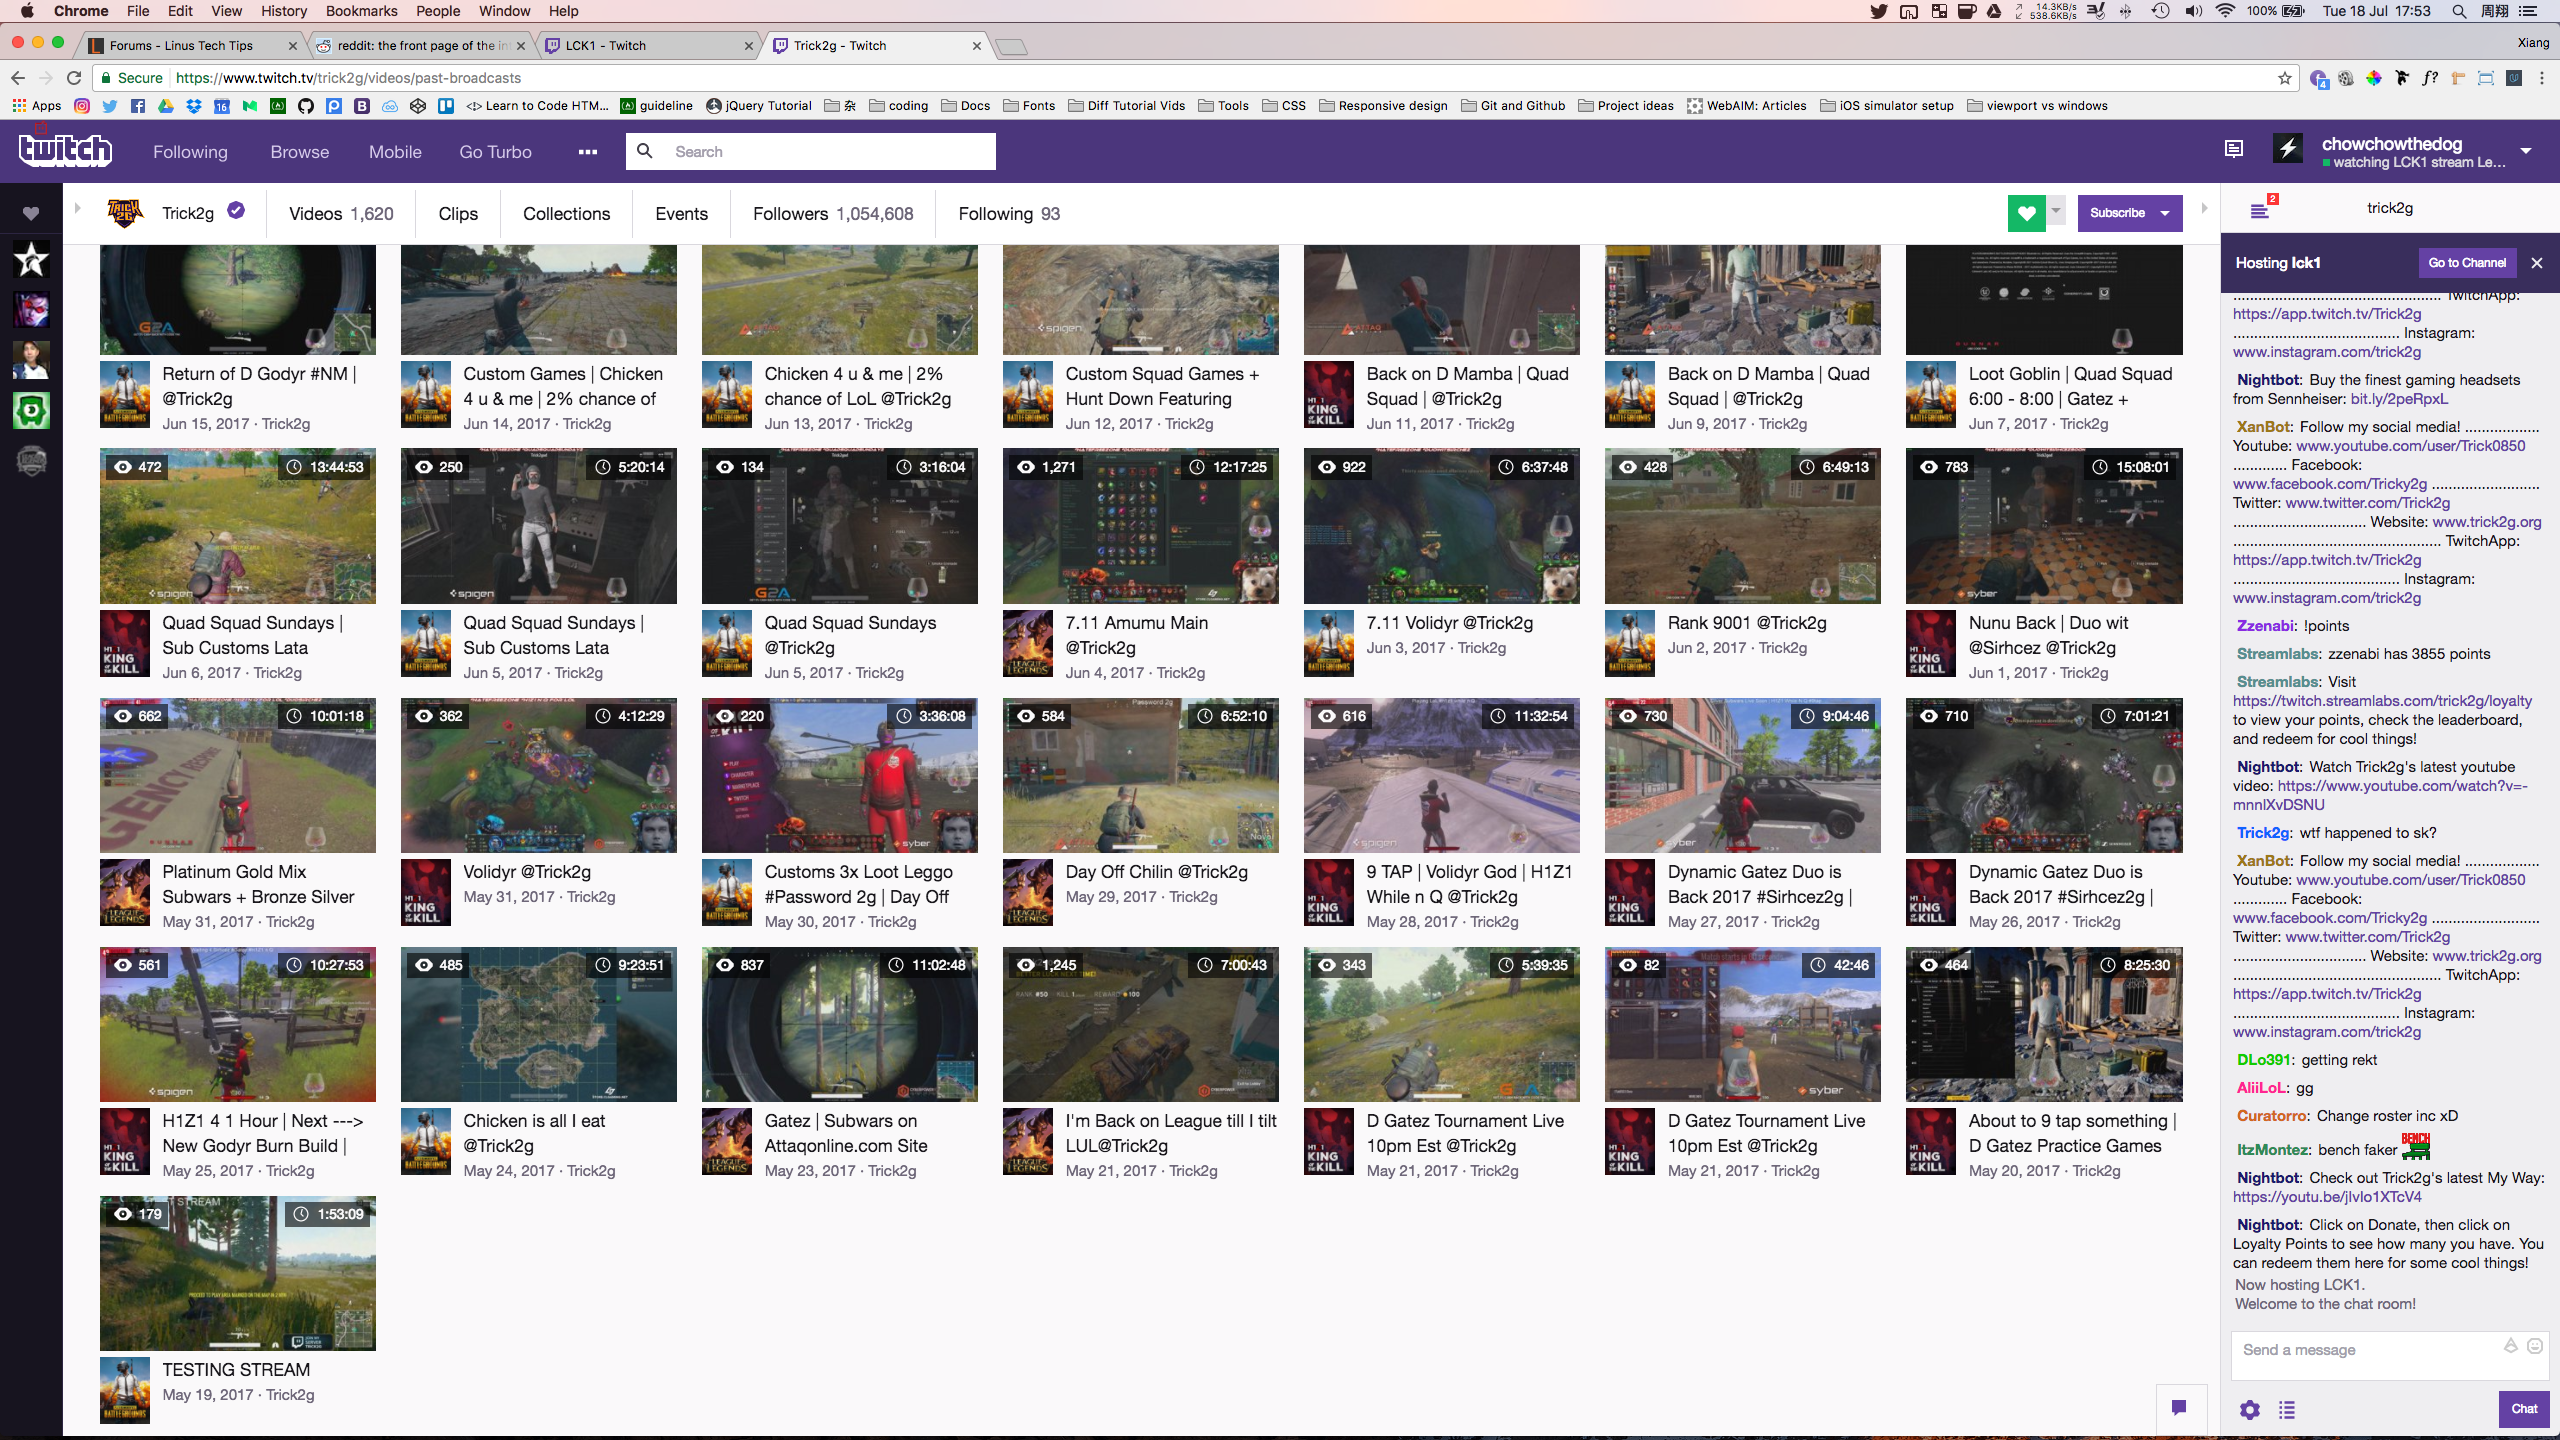Screen dimensions: 2560x1440
Task: Open the GitHub bookmark icon
Action: tap(306, 106)
